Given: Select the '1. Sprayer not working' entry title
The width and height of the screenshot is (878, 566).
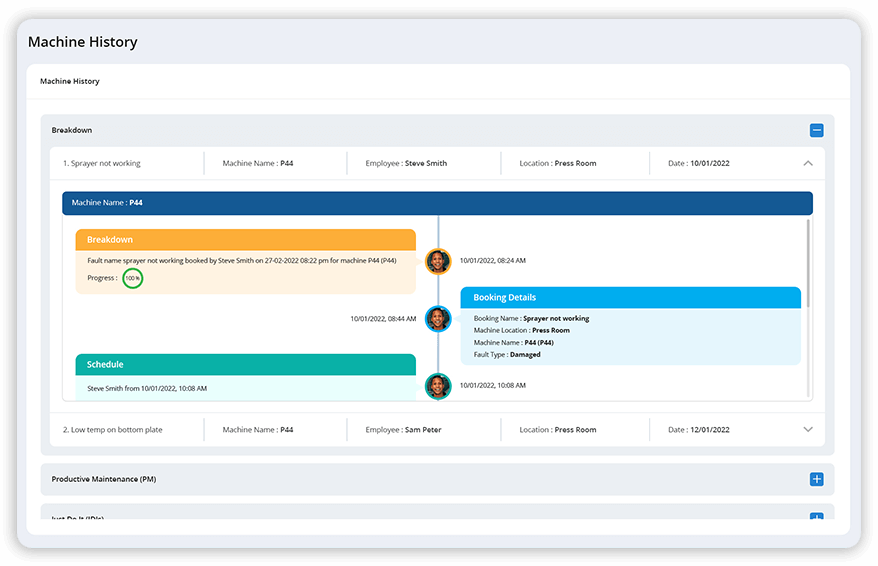Looking at the screenshot, I should point(102,163).
